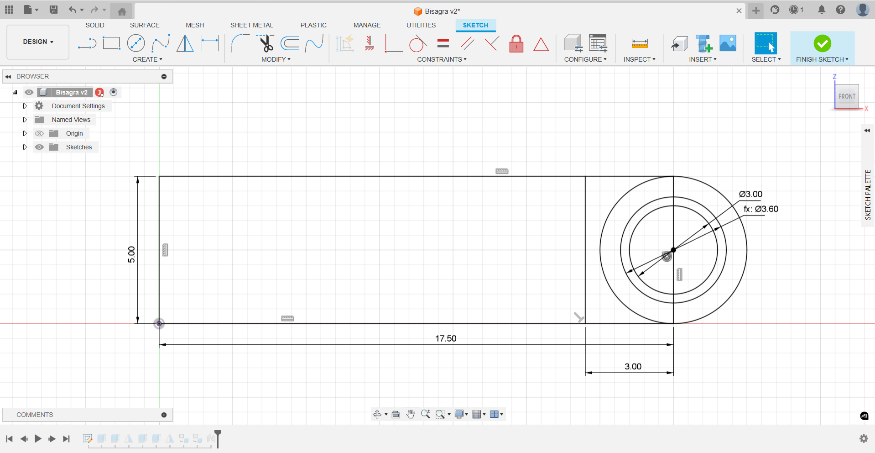Apply the Tangent constraint
Image resolution: width=875 pixels, height=453 pixels.
point(418,43)
